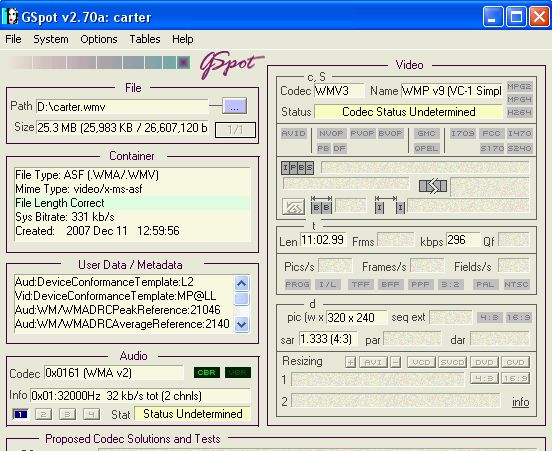This screenshot has height=451, width=552.
Task: Click the pic size field 320 x 240
Action: [356, 318]
